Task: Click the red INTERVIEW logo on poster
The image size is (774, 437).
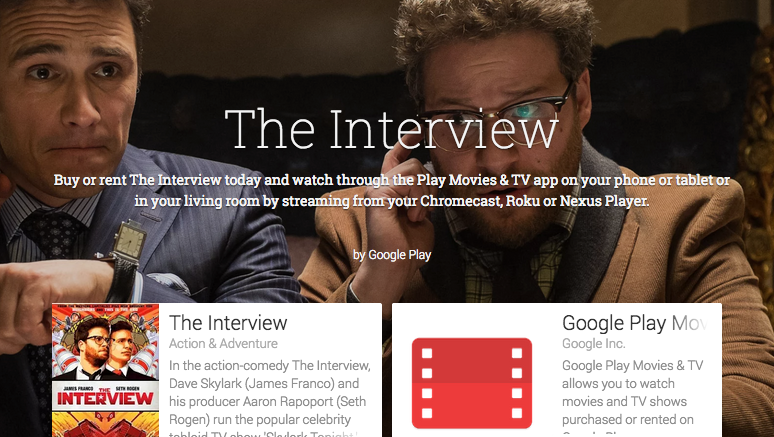Action: coord(105,397)
